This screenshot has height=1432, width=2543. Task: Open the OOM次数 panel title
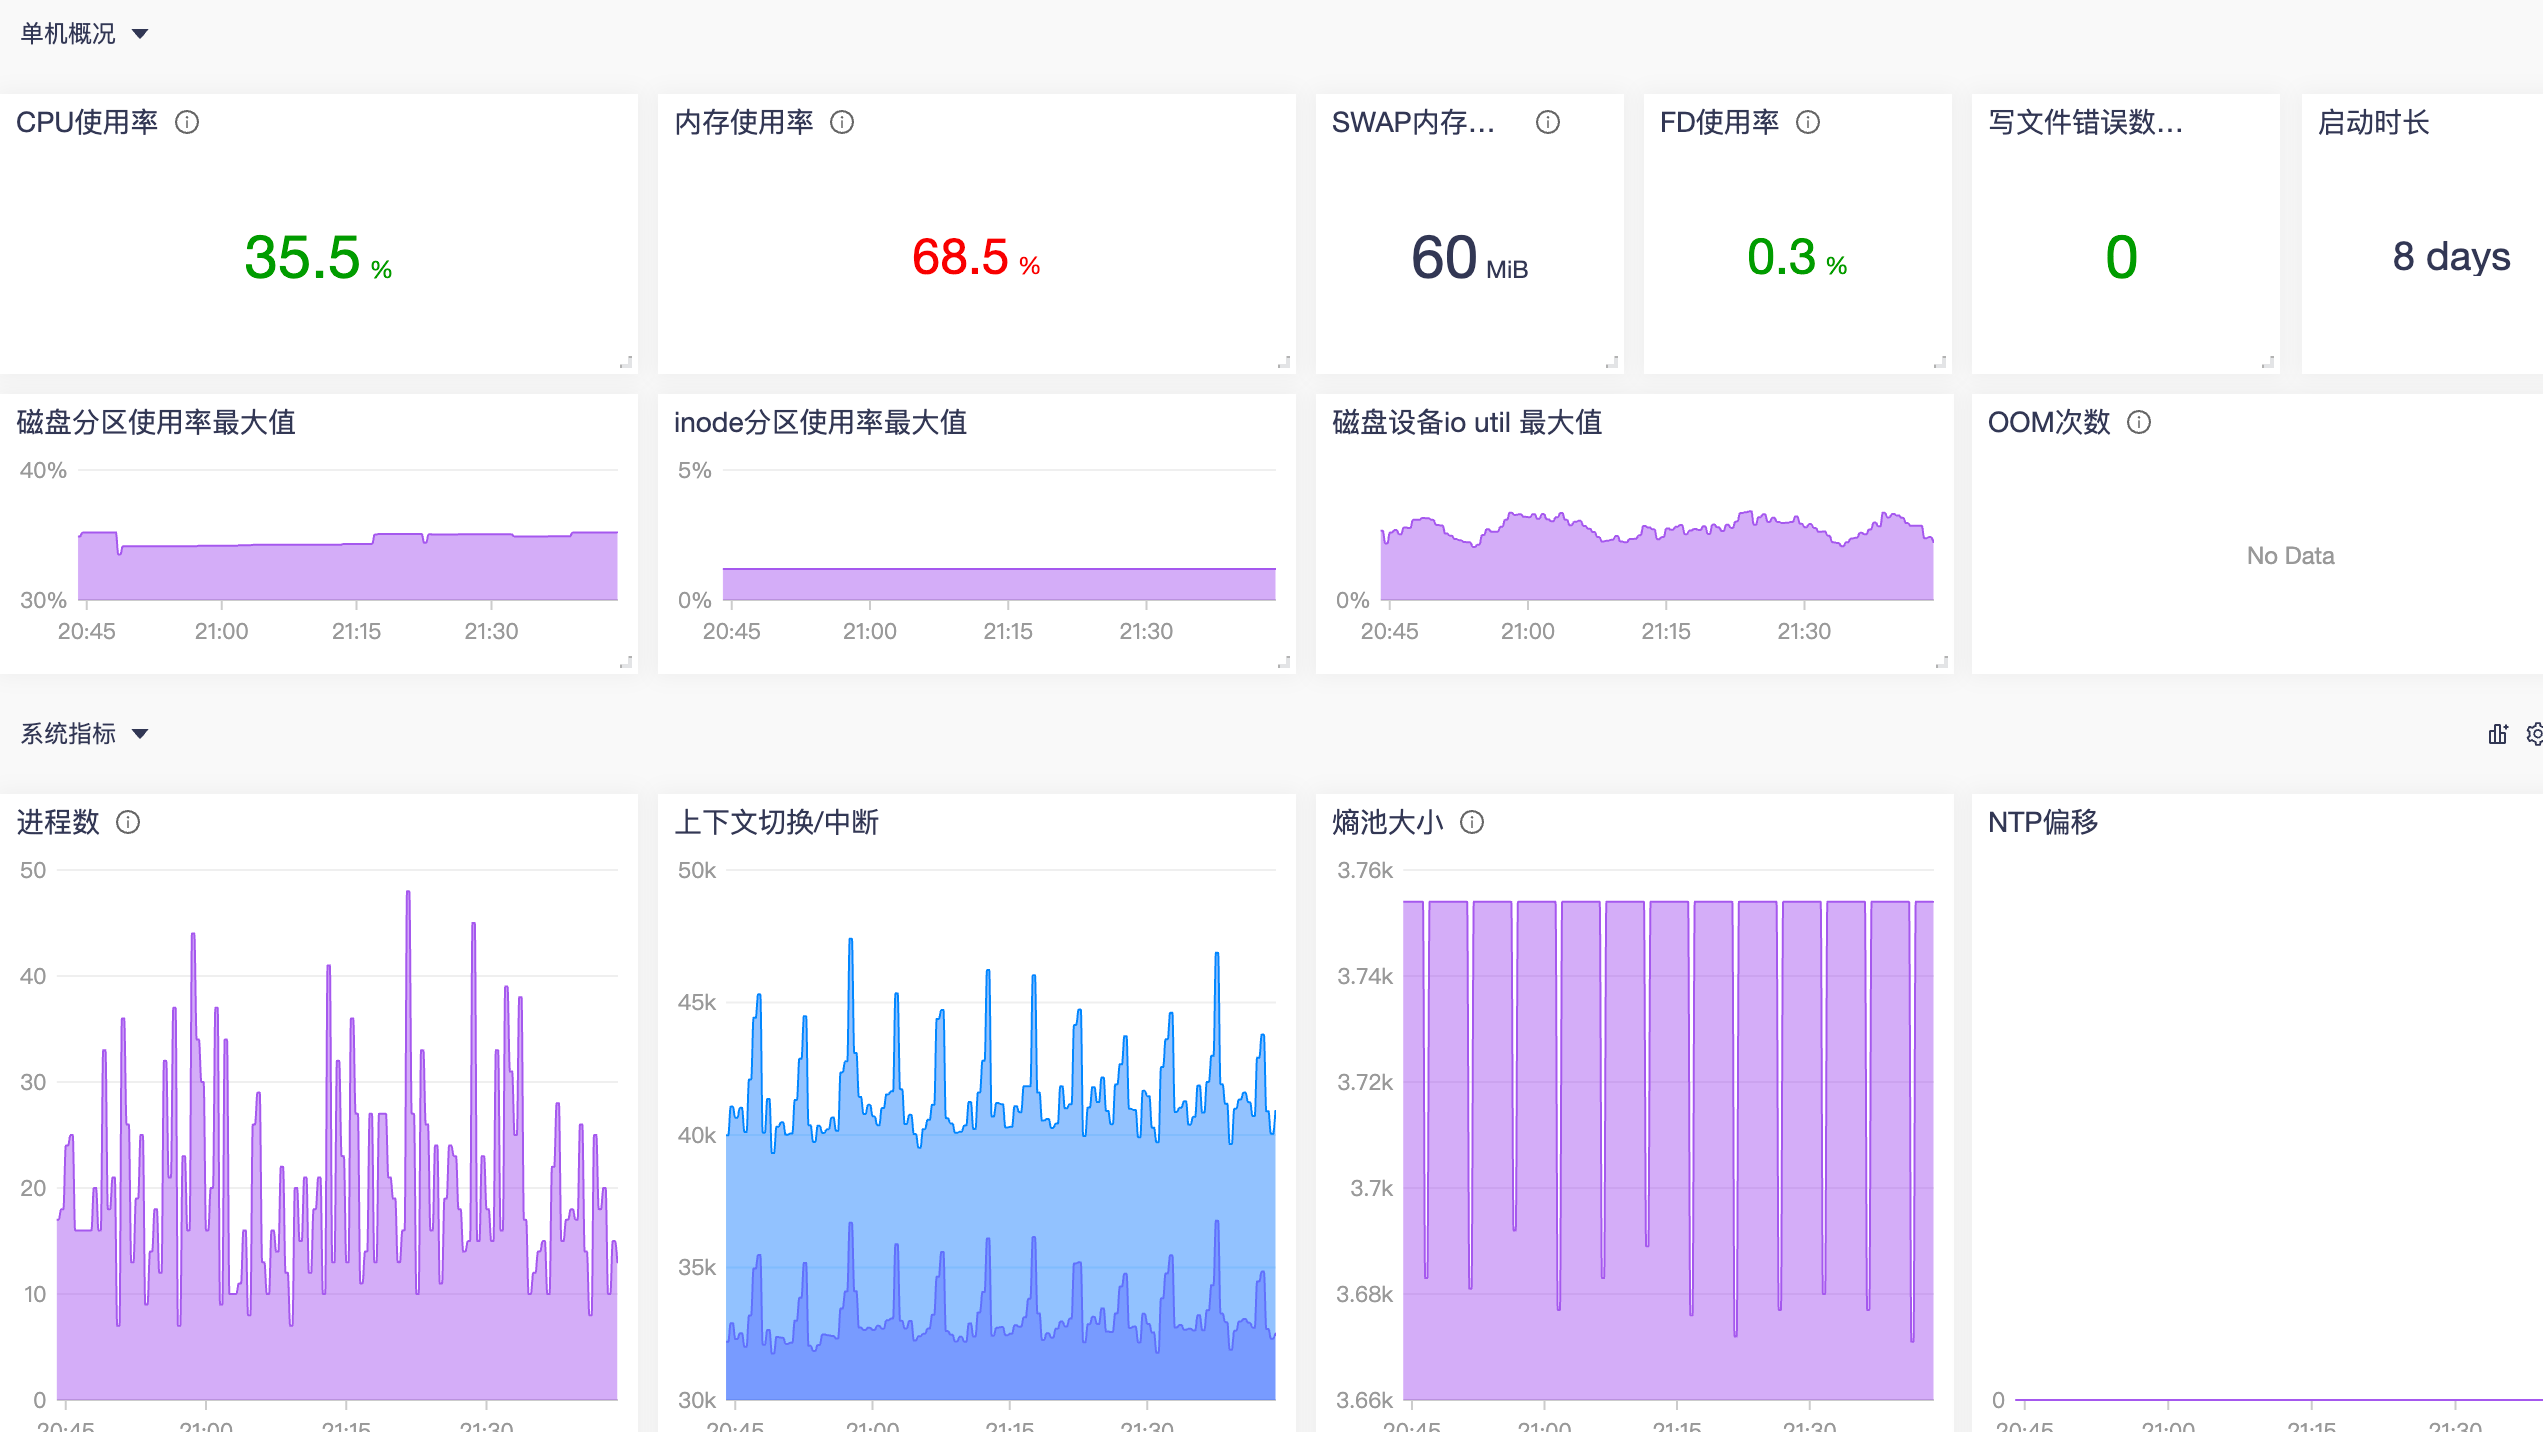coord(2049,422)
